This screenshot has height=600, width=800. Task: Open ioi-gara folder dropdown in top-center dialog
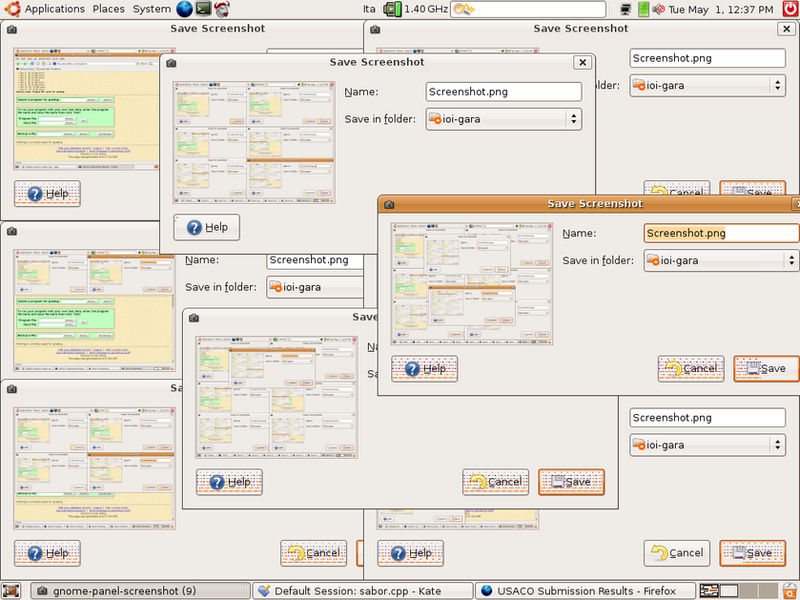[x=504, y=119]
